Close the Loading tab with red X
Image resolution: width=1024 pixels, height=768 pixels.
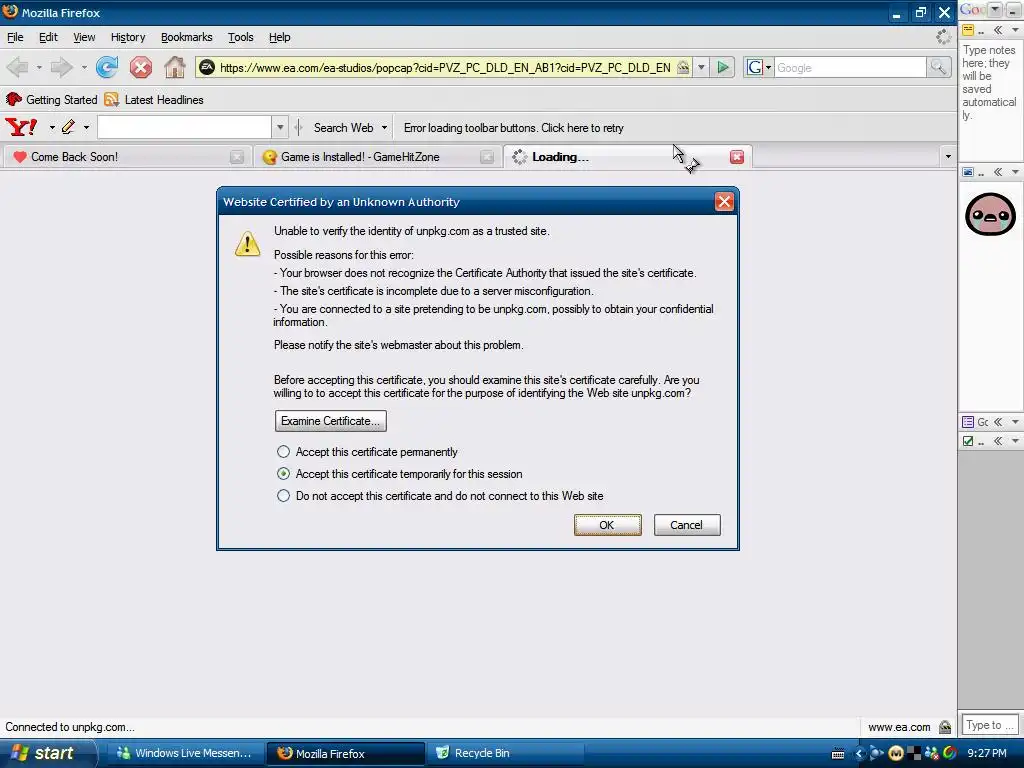pos(737,157)
